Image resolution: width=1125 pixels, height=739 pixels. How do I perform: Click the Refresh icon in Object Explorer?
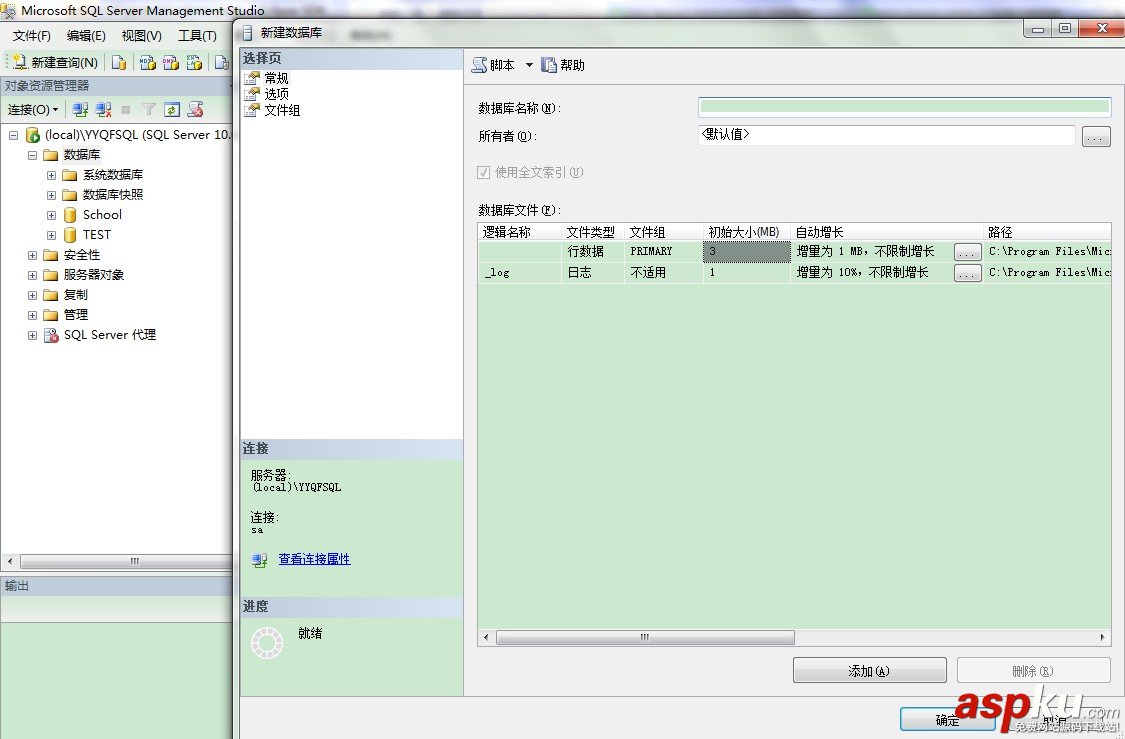(x=171, y=110)
